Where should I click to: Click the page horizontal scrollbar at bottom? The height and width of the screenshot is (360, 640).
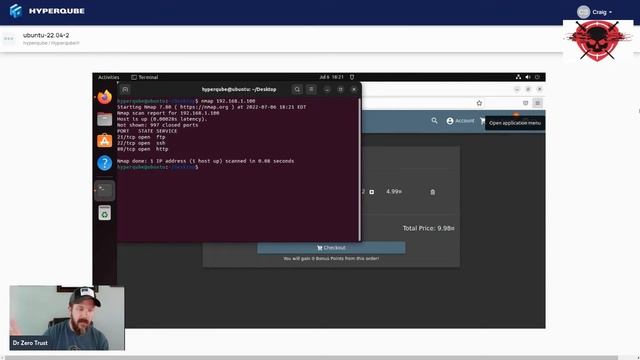(x=312, y=358)
